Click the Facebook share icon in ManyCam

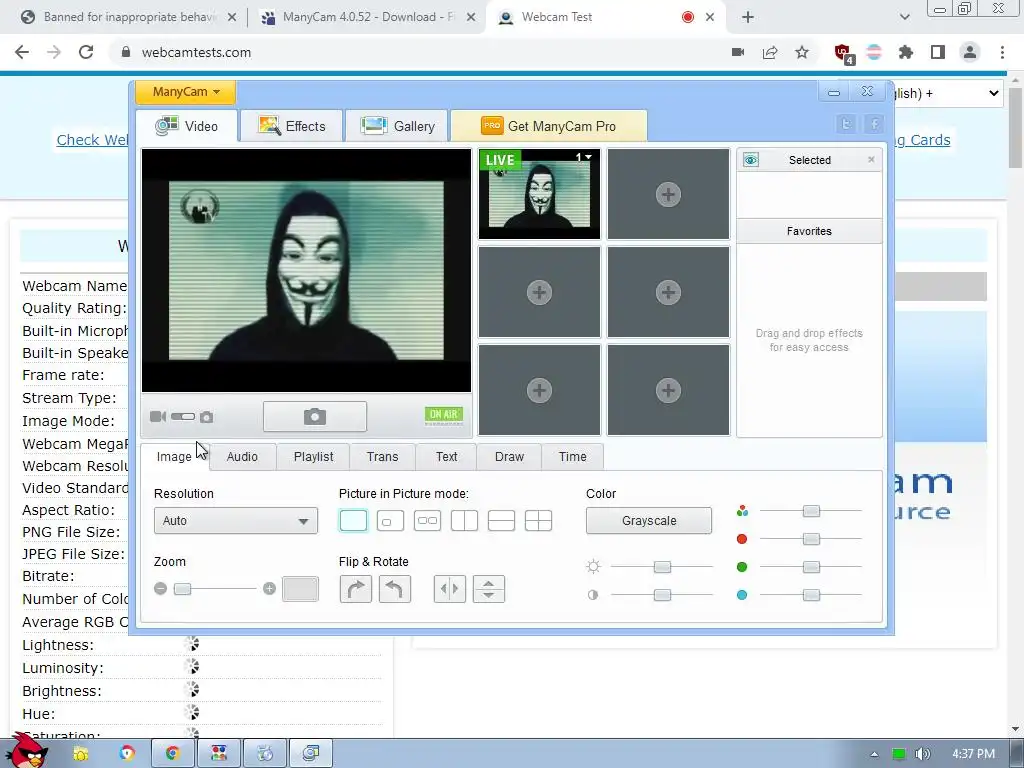[874, 124]
